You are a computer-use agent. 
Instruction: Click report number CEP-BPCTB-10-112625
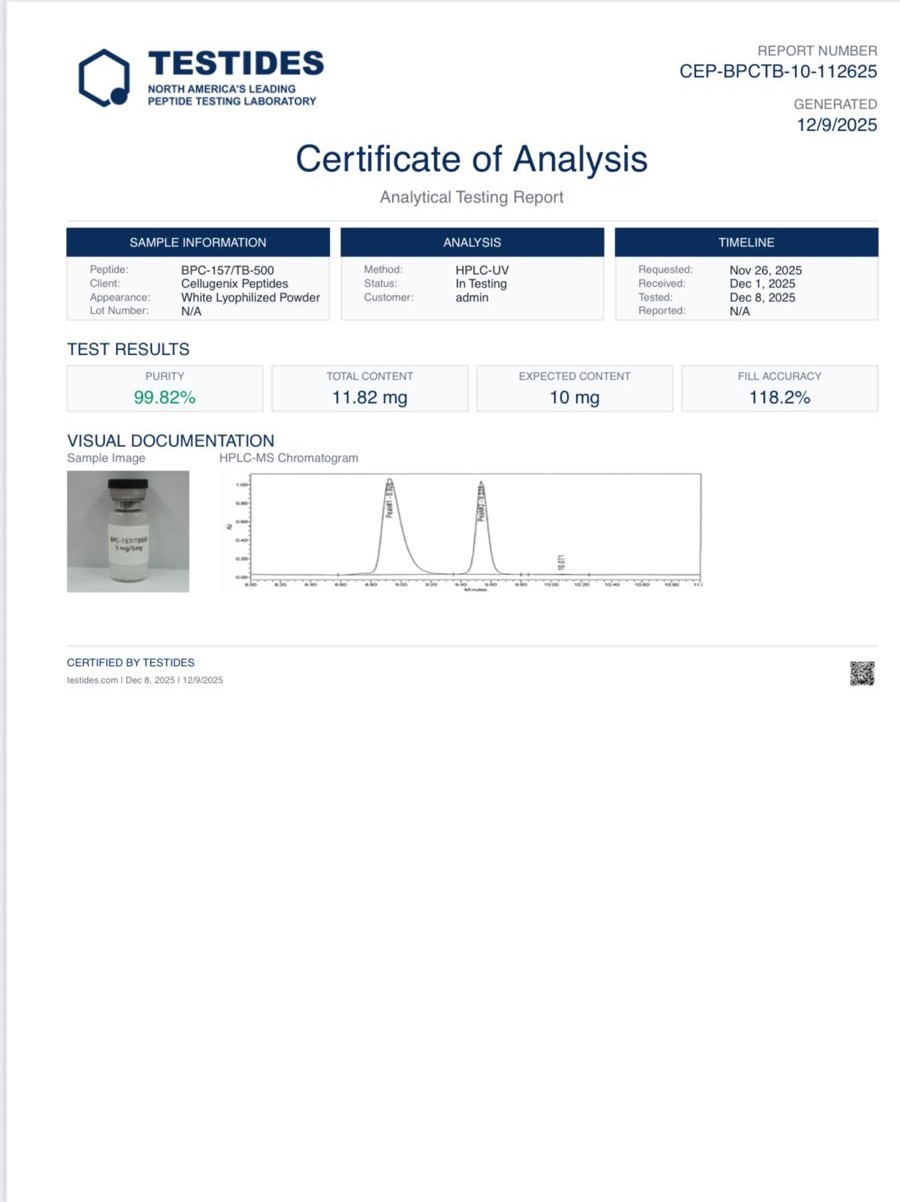pos(778,71)
